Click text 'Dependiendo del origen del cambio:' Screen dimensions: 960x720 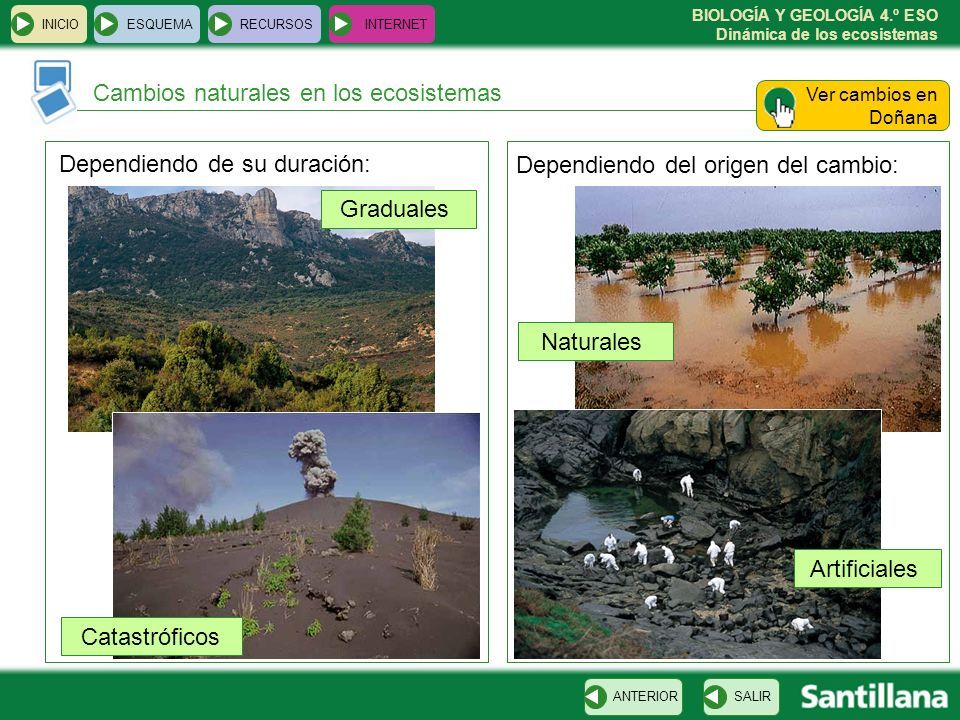pyautogui.click(x=707, y=165)
